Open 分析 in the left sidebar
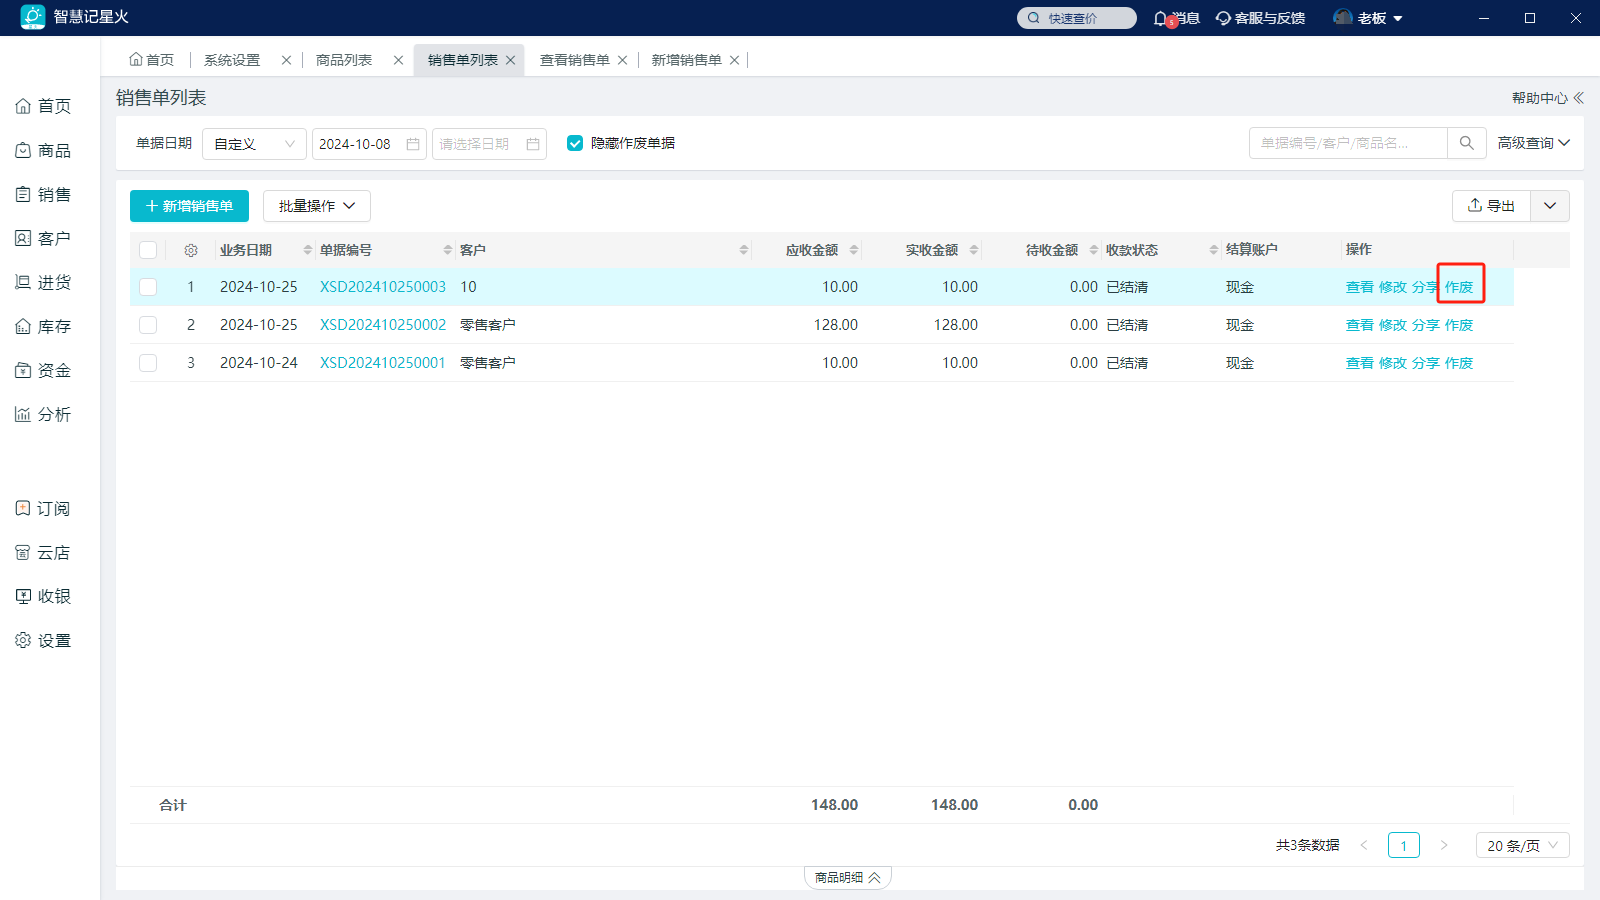 pos(43,414)
